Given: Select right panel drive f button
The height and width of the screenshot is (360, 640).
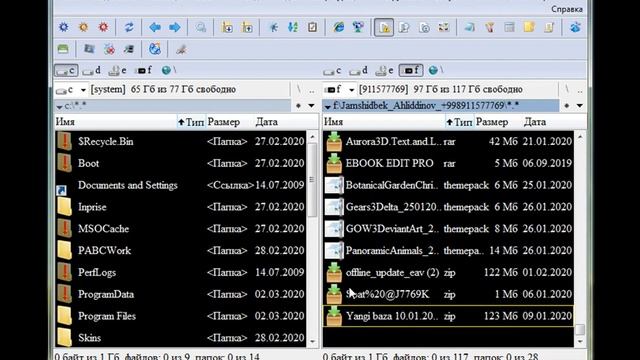Looking at the screenshot, I should pos(411,71).
